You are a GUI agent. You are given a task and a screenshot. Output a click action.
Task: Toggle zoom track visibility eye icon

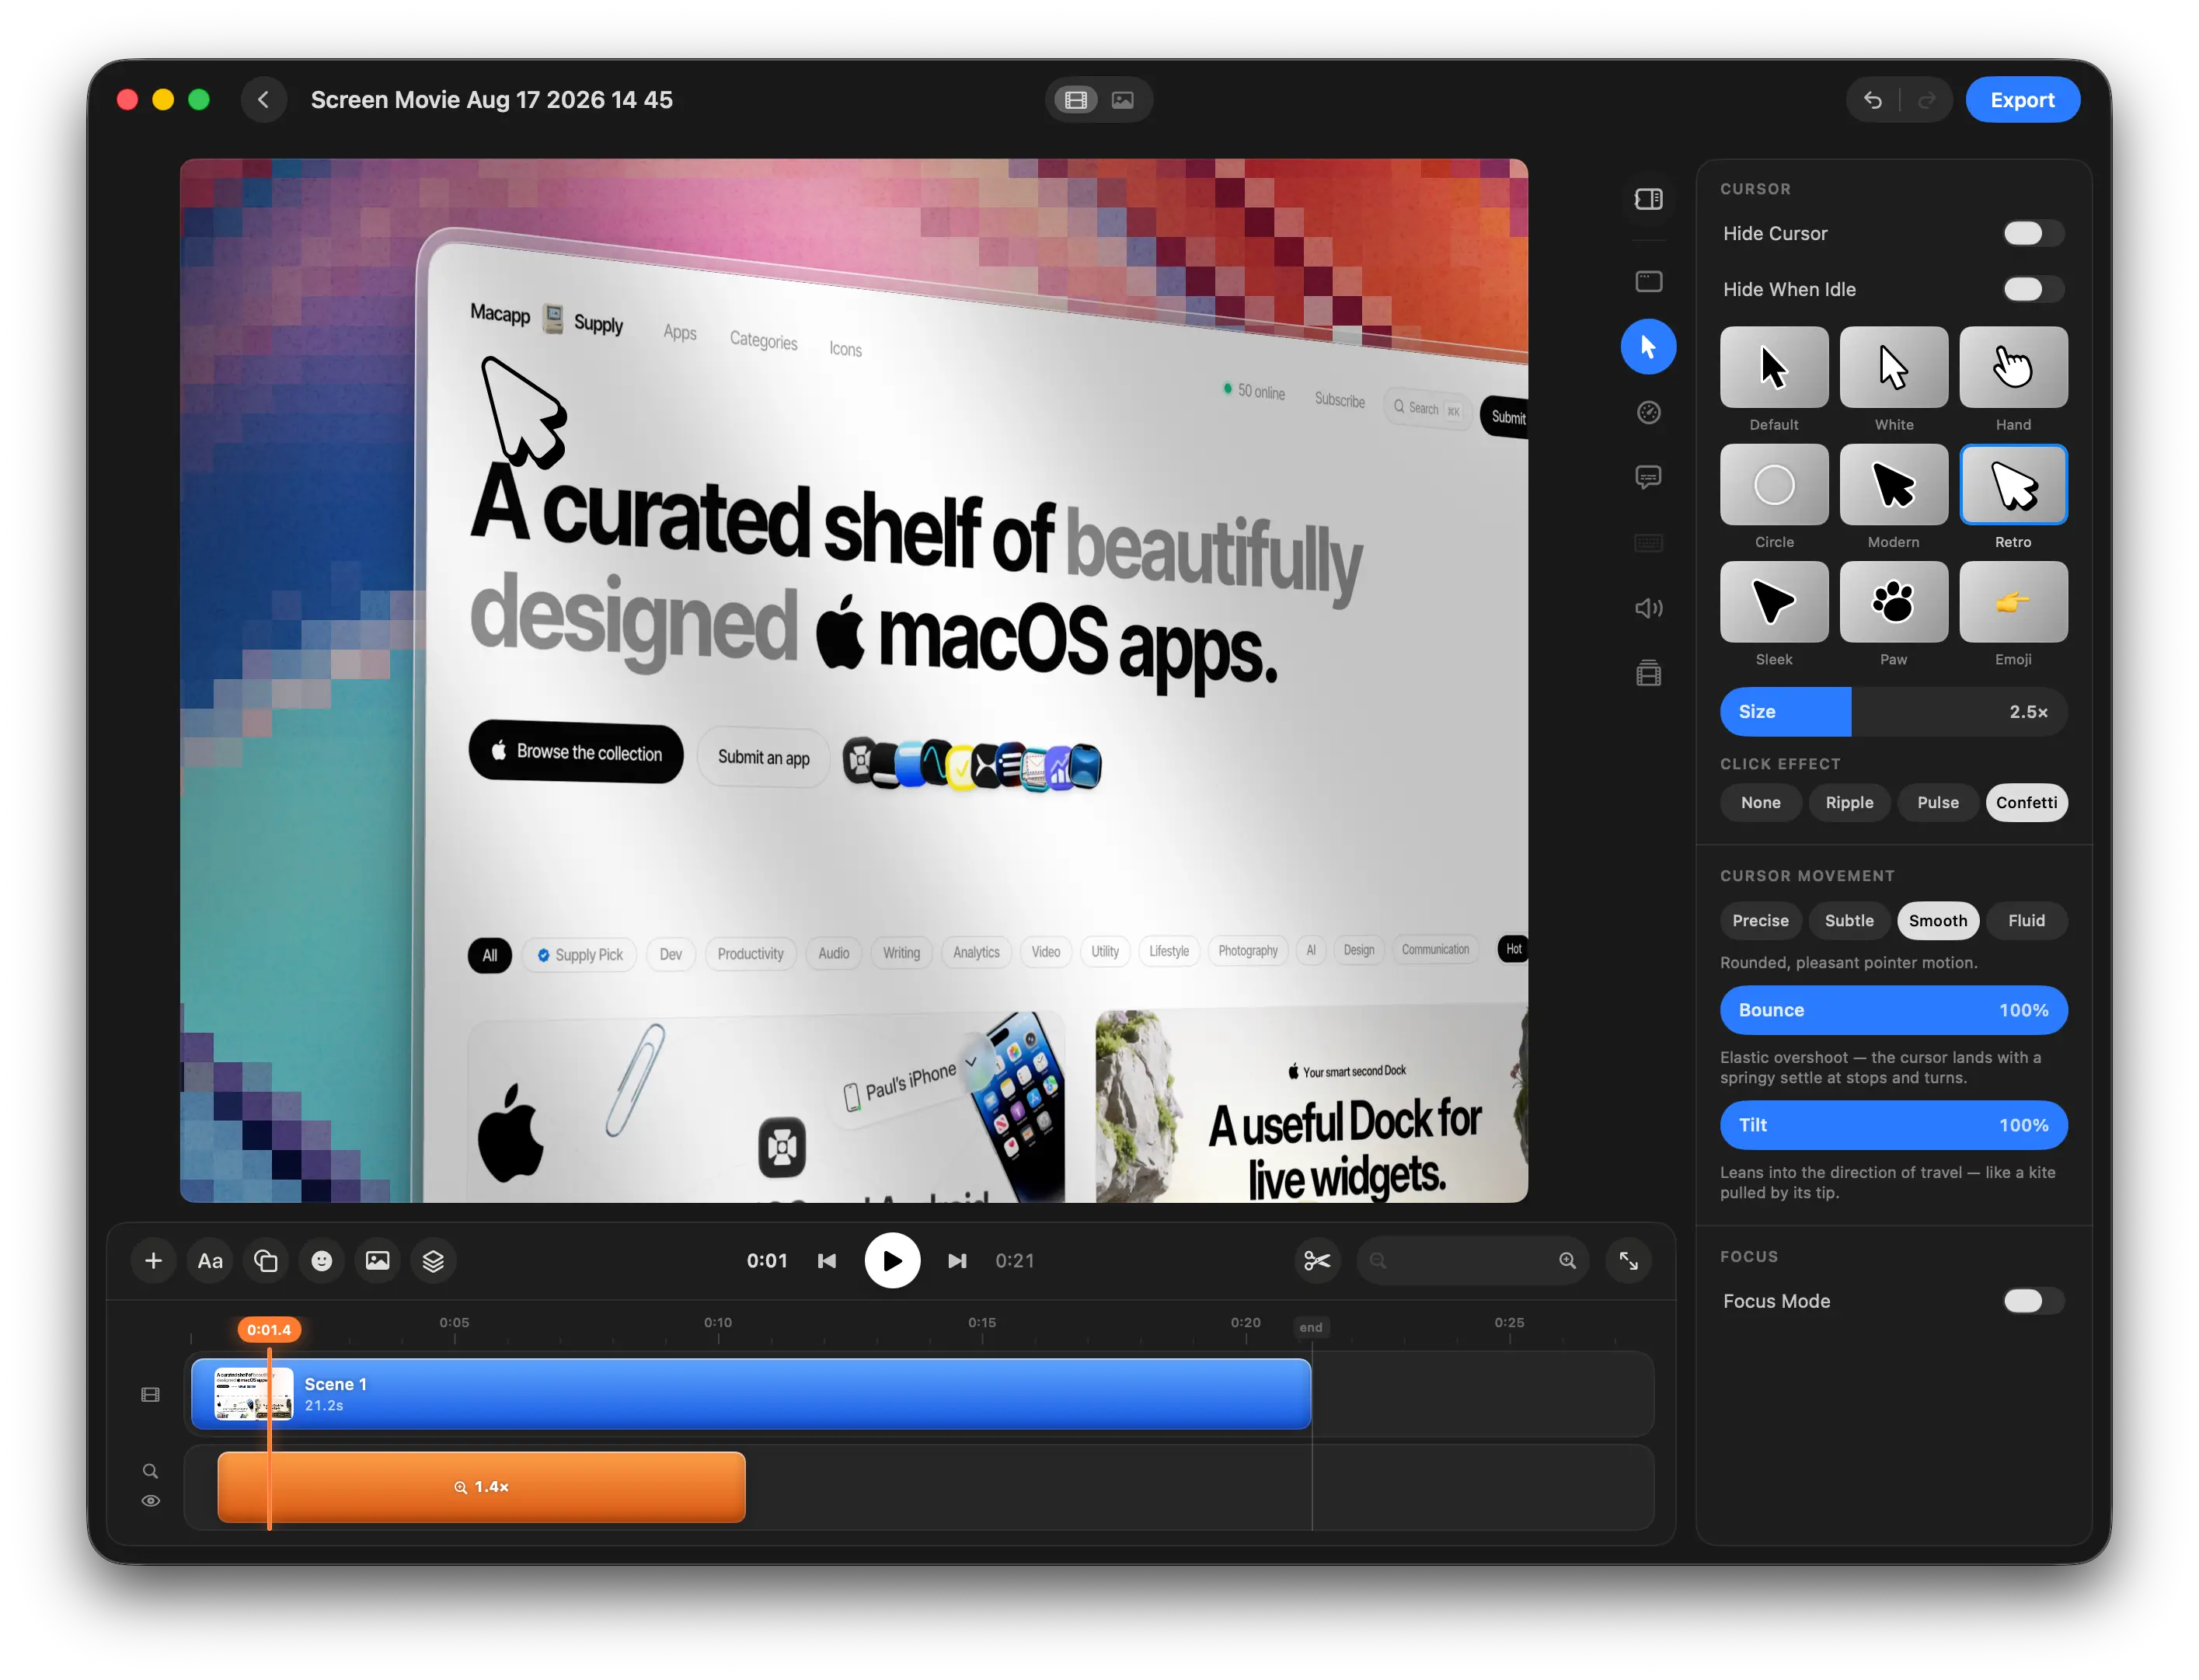click(x=151, y=1501)
